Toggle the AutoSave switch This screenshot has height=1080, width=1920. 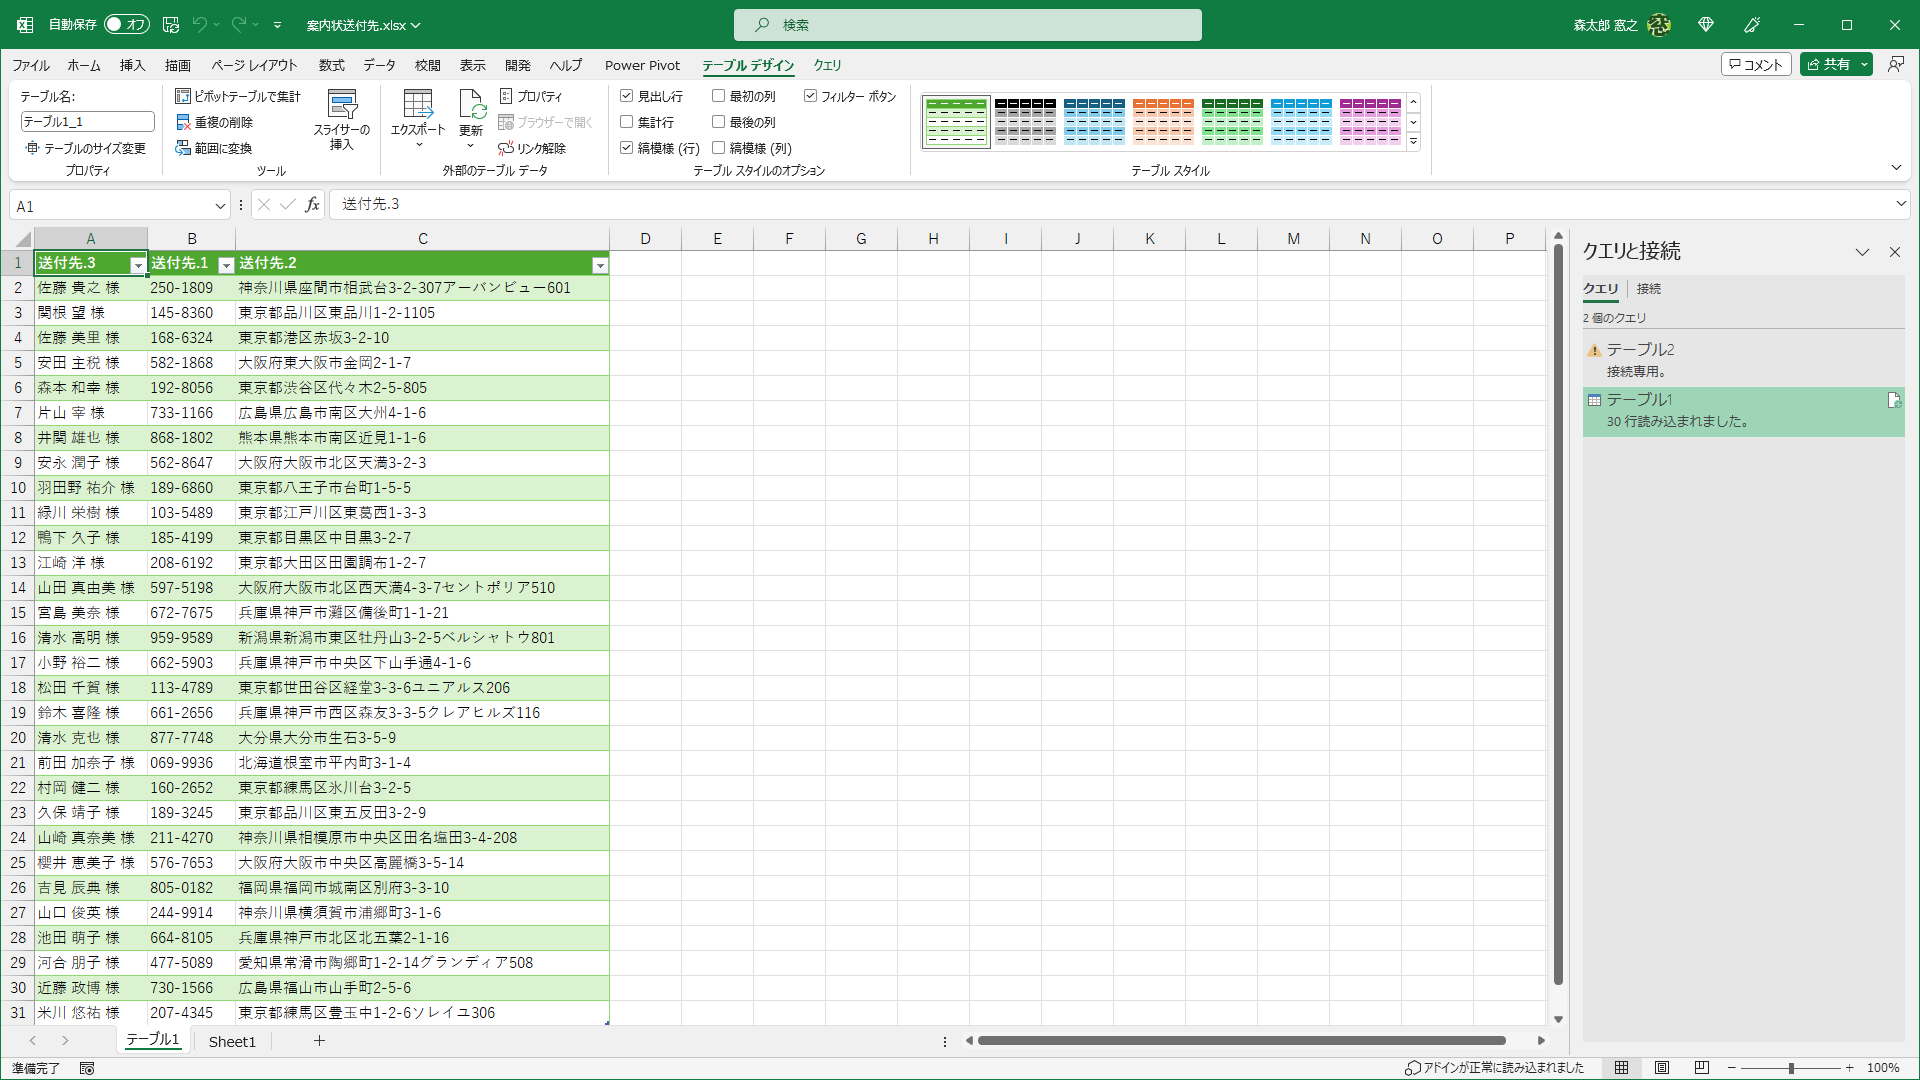[x=126, y=24]
